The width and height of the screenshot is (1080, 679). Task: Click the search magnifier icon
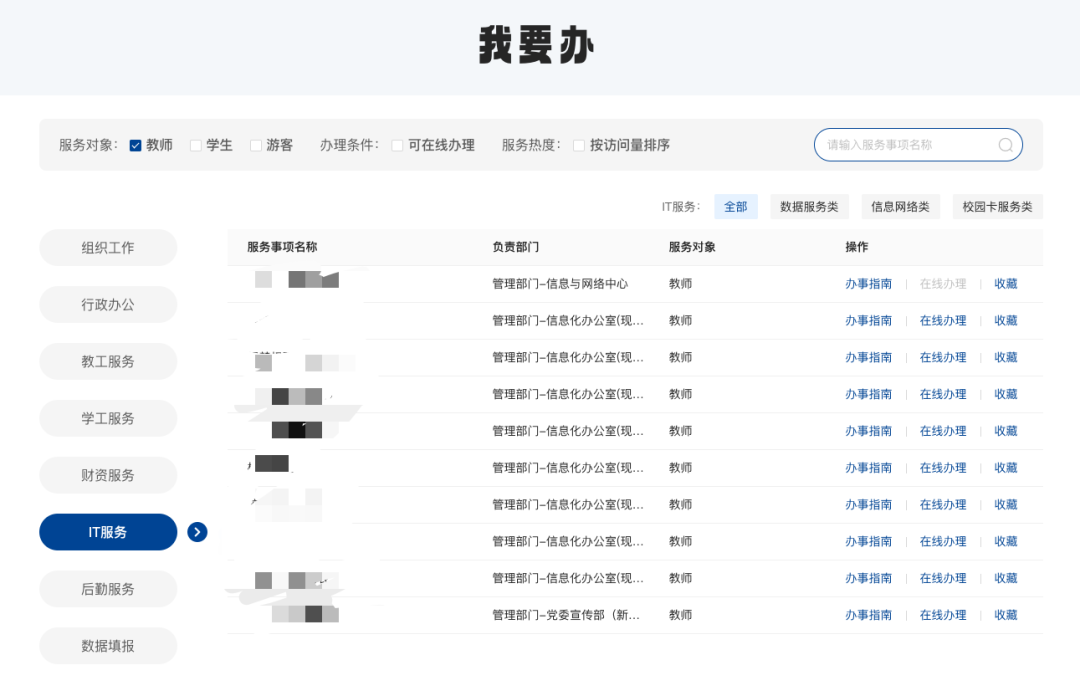click(x=1005, y=145)
